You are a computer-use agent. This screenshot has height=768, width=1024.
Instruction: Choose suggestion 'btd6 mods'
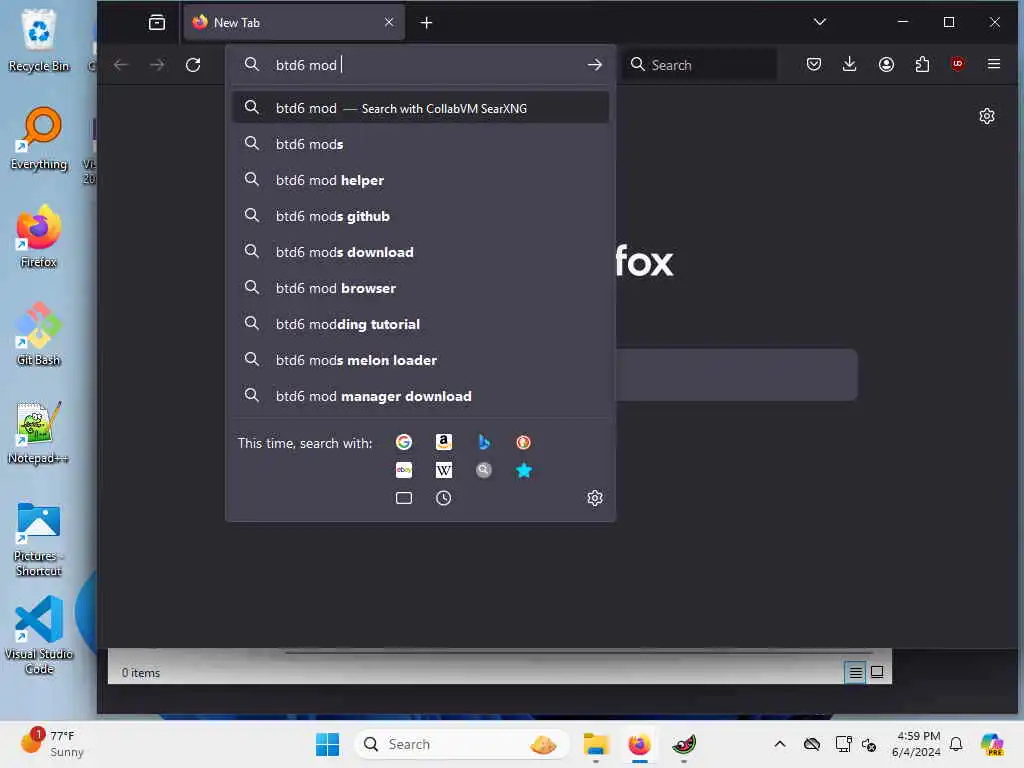(421, 144)
